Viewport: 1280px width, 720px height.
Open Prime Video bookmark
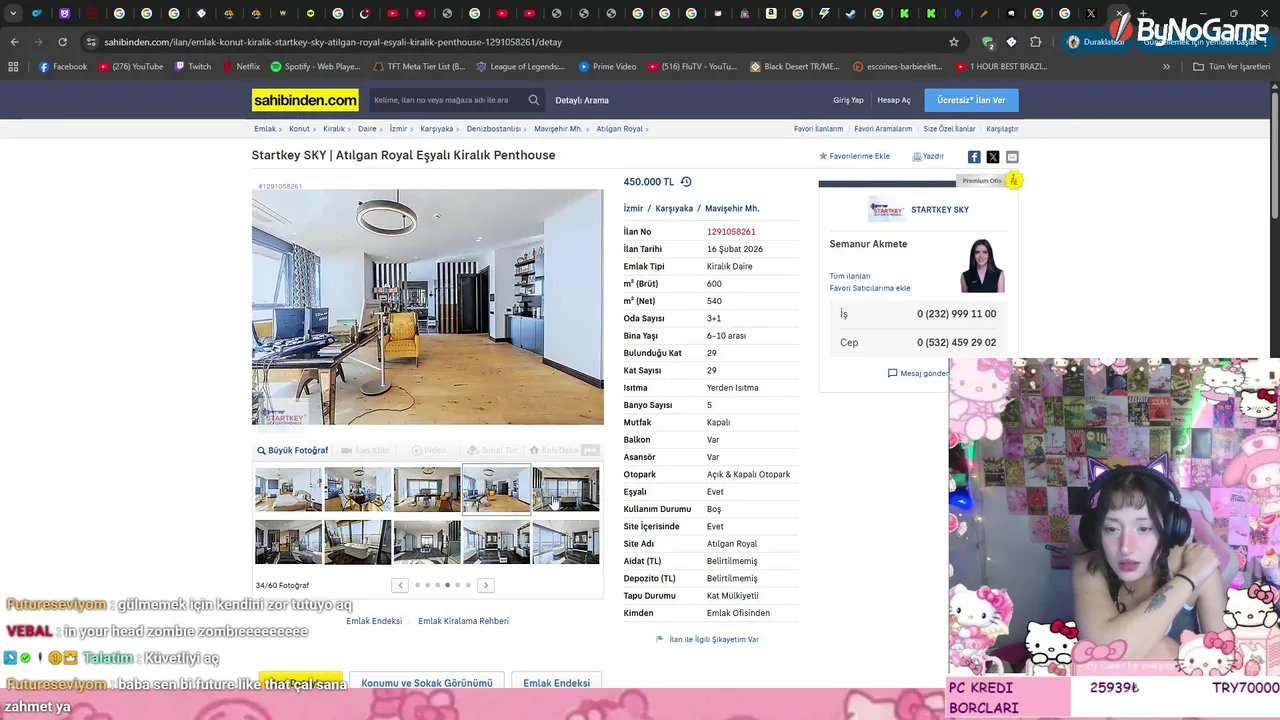click(x=607, y=67)
